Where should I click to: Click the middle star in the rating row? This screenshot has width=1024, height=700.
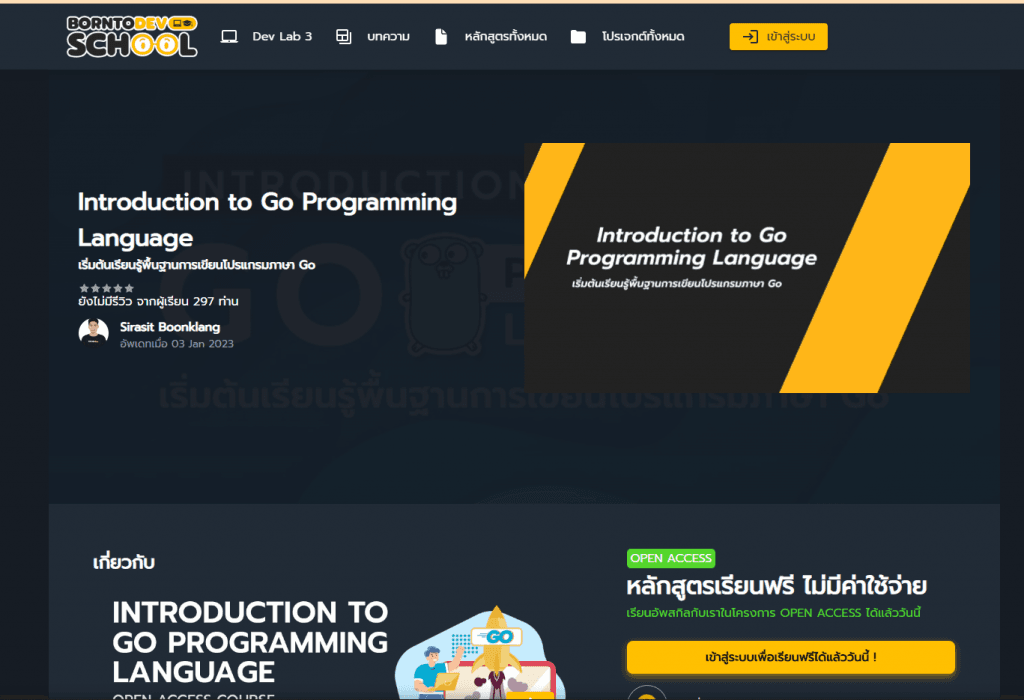click(107, 287)
